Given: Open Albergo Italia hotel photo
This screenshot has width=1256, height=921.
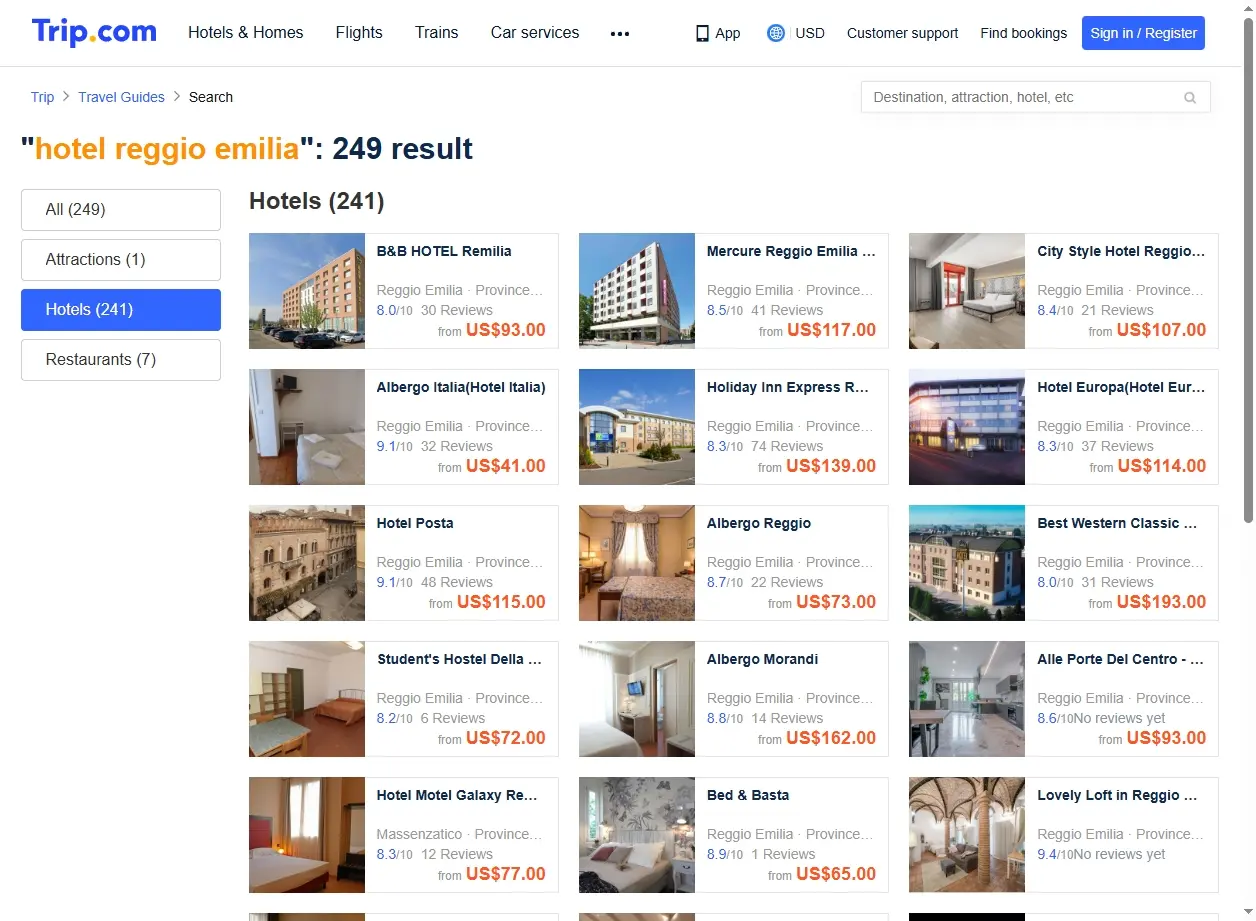Looking at the screenshot, I should 307,427.
